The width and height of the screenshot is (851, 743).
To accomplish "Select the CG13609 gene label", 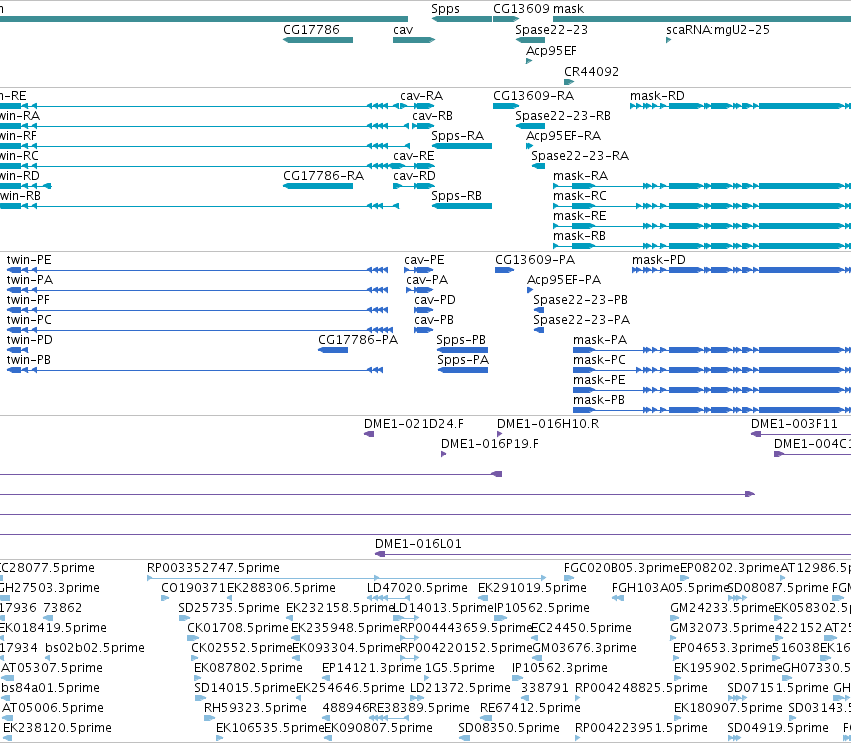I will click(x=521, y=9).
